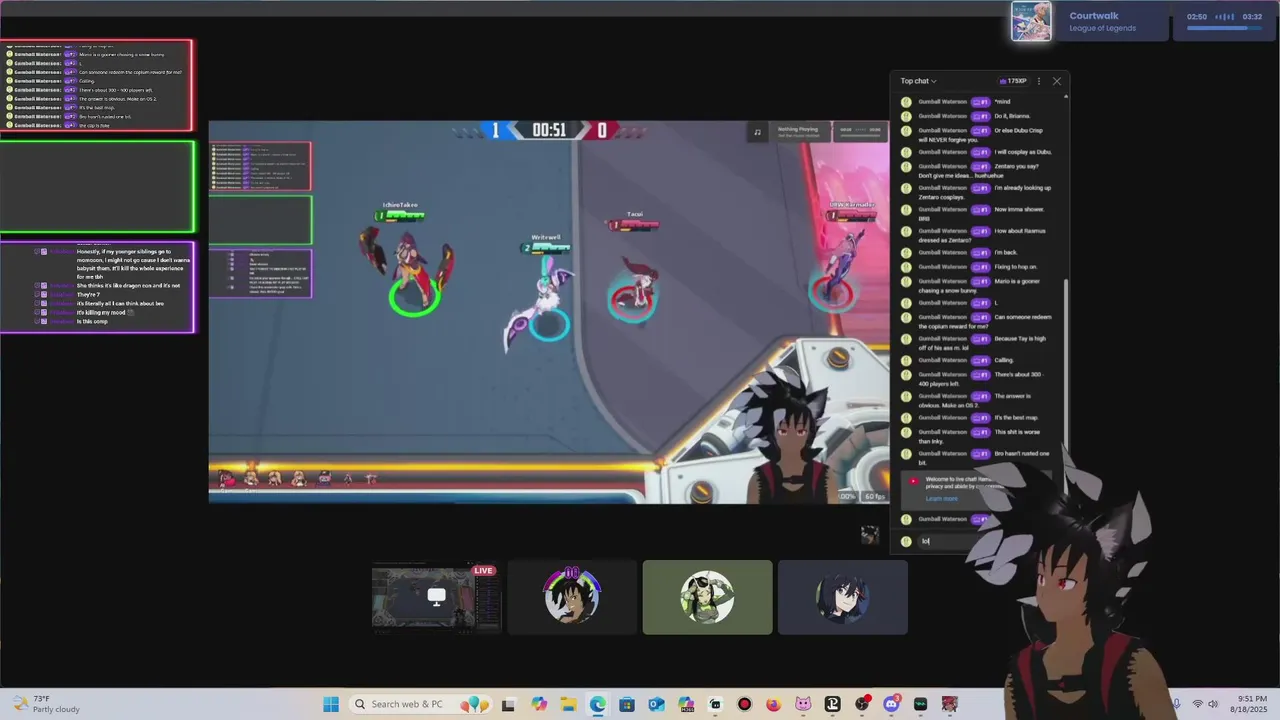Launch Copilot from the taskbar
The width and height of the screenshot is (1280, 720).
tap(539, 704)
